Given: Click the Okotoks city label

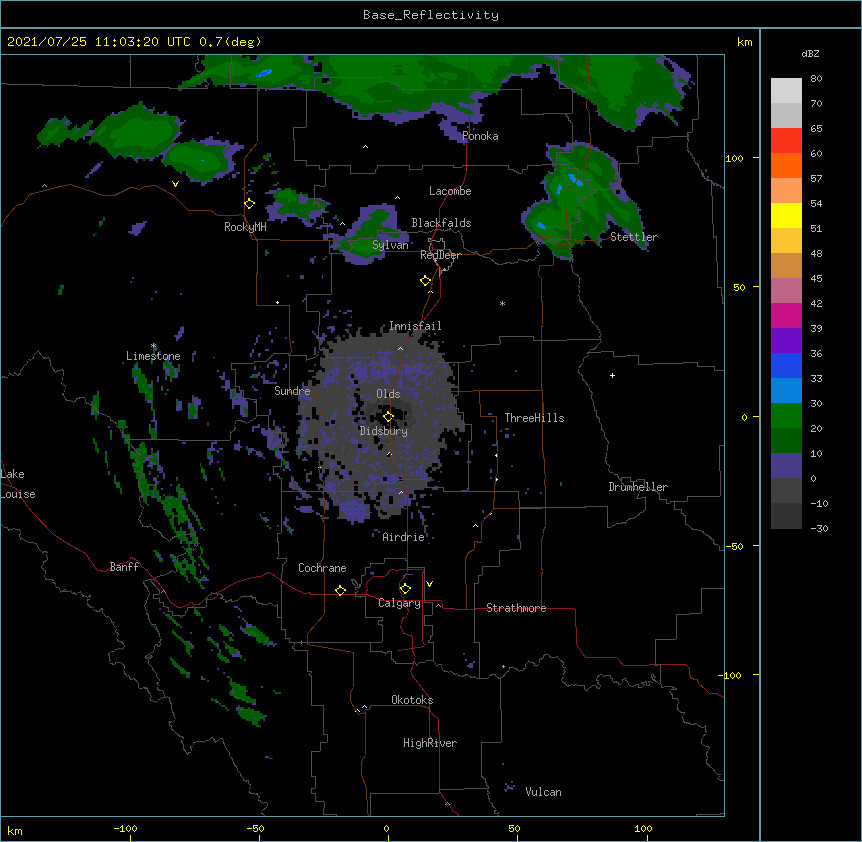Looking at the screenshot, I should pos(412,700).
